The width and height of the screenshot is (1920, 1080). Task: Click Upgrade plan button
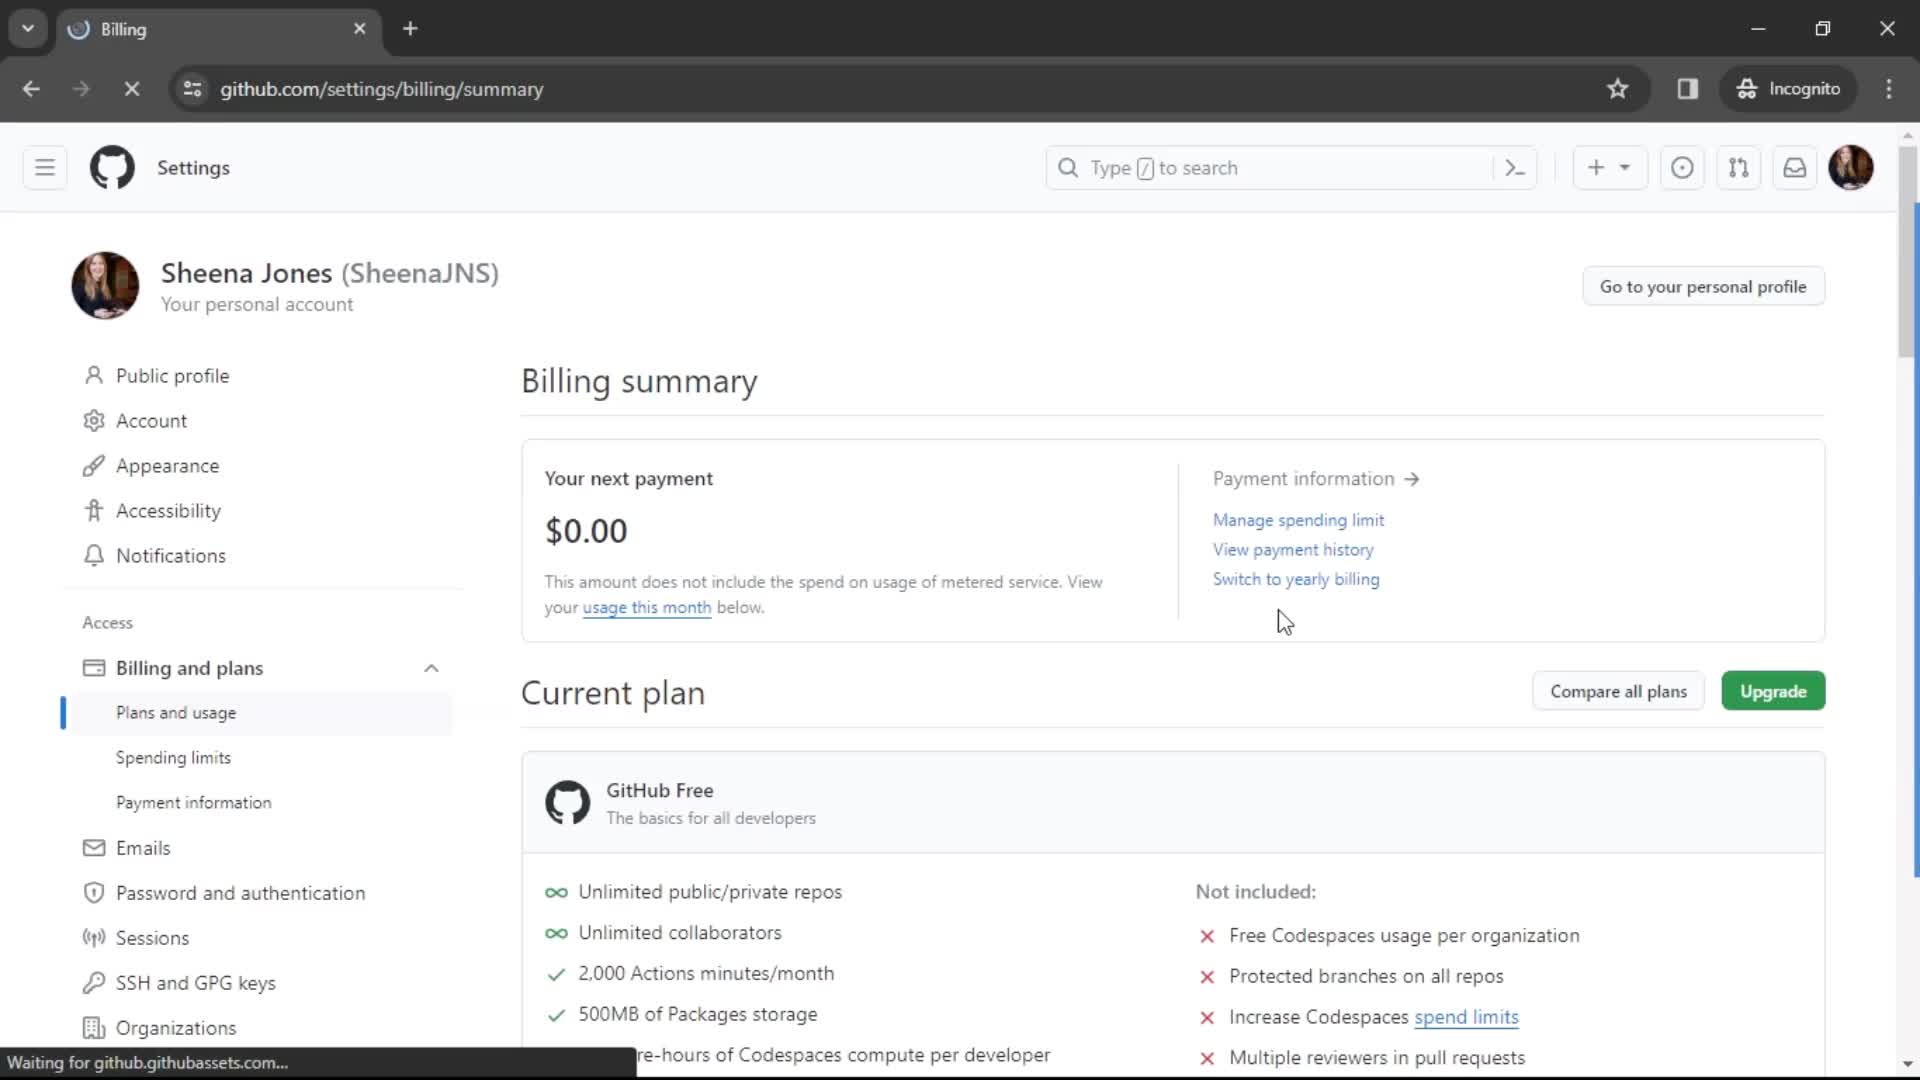(x=1772, y=691)
